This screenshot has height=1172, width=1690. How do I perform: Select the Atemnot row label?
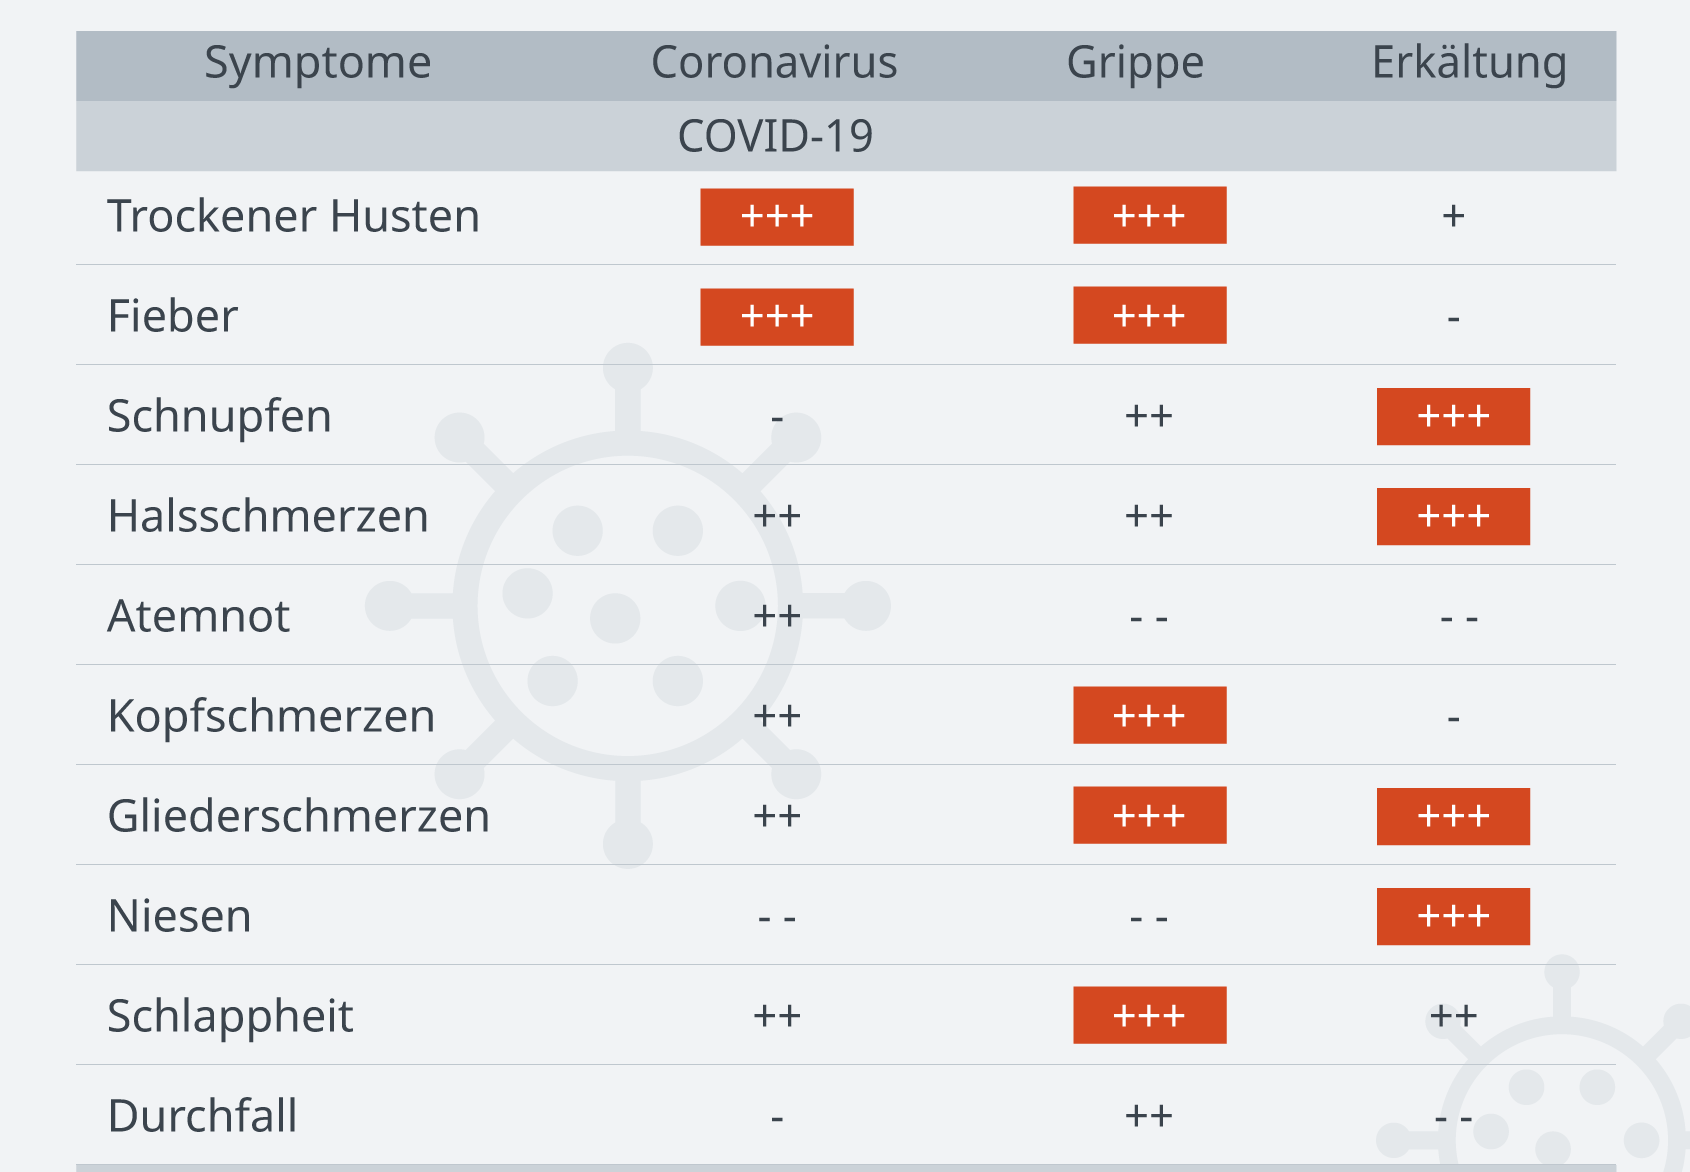(199, 616)
